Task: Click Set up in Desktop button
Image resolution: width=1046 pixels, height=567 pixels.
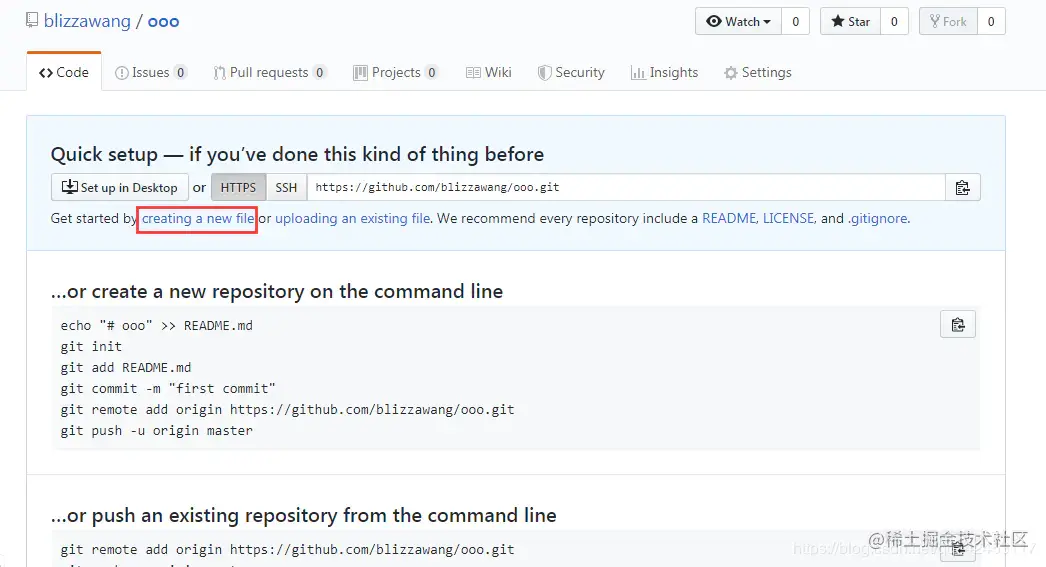Action: 119,187
